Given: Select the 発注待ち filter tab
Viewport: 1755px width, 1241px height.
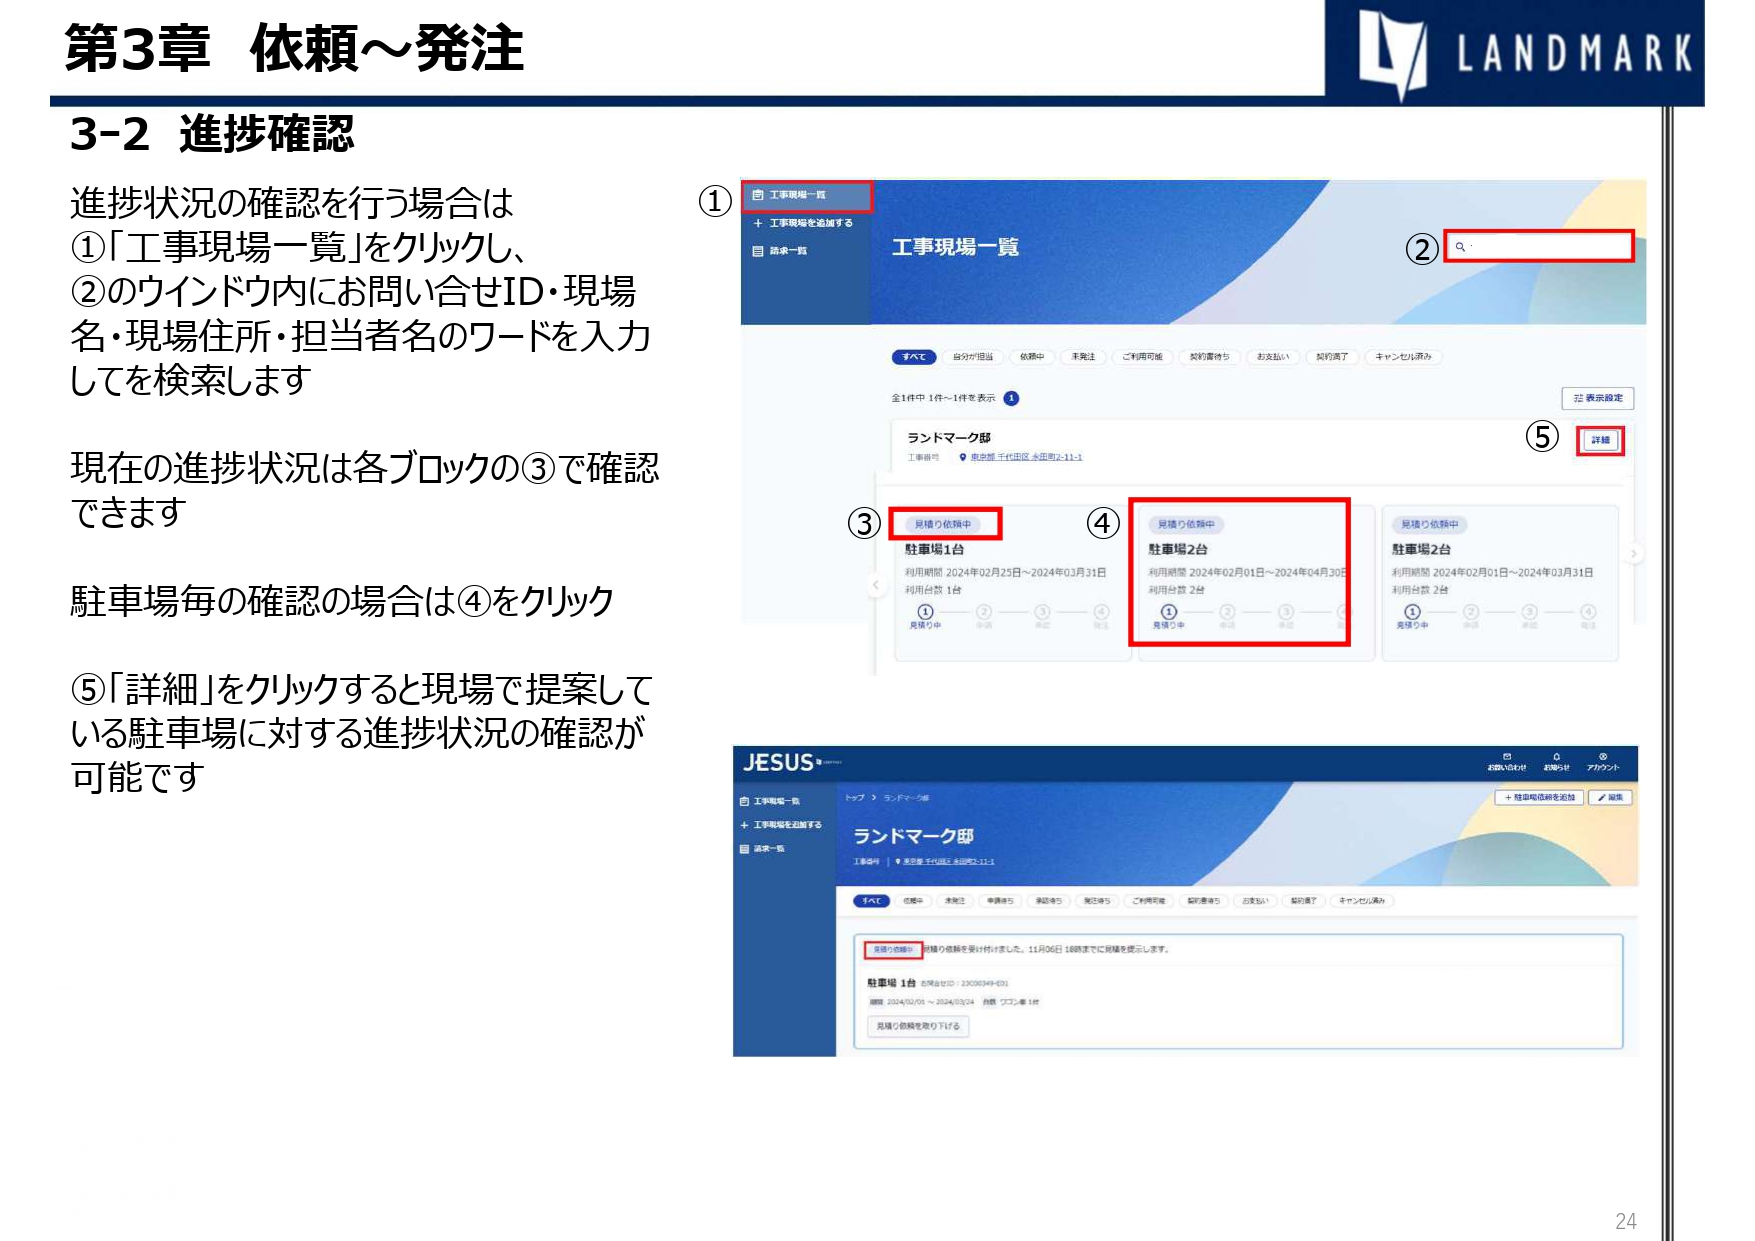Looking at the screenshot, I should coord(1097,901).
